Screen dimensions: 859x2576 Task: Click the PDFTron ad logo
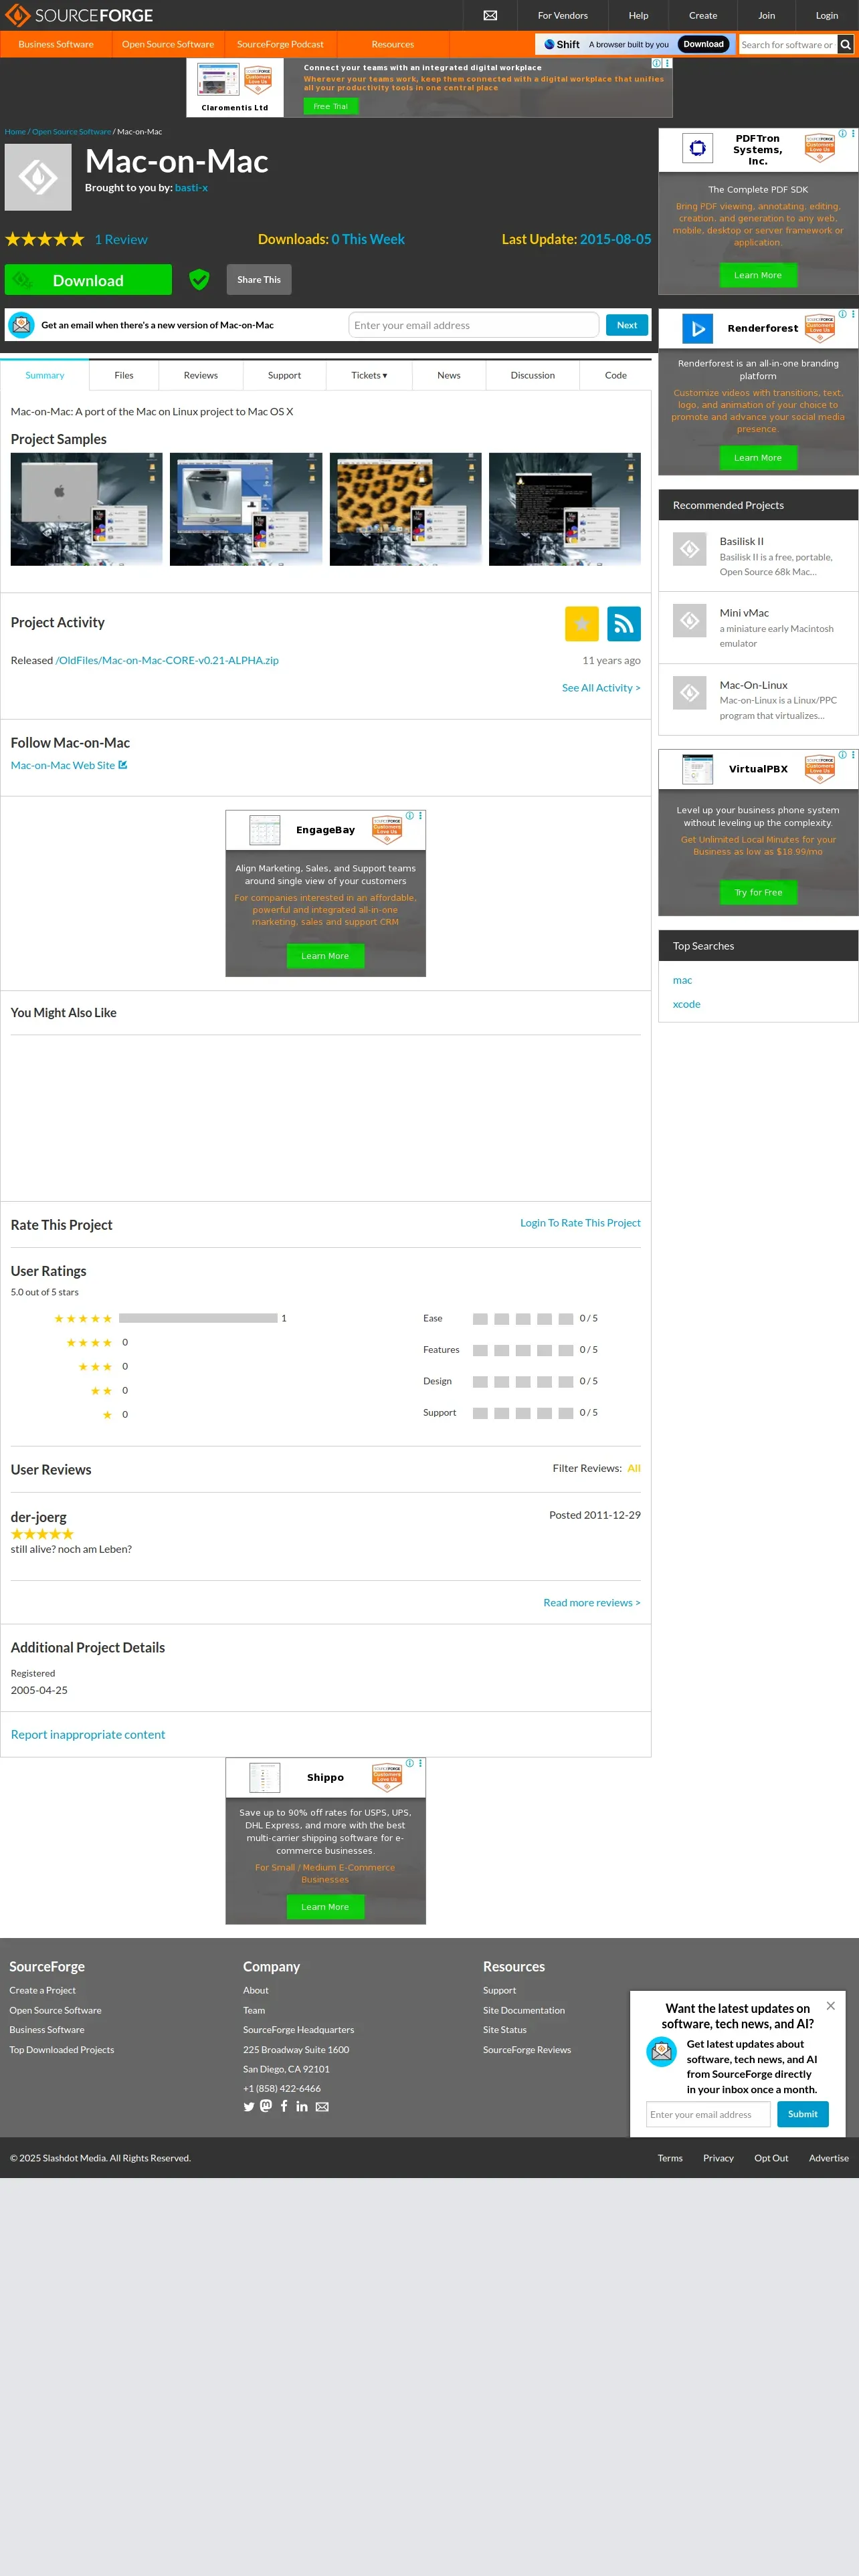click(x=698, y=148)
